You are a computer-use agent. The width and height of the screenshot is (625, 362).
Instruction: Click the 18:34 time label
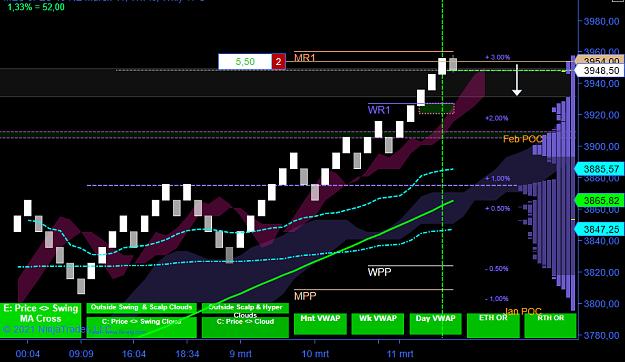[187, 354]
